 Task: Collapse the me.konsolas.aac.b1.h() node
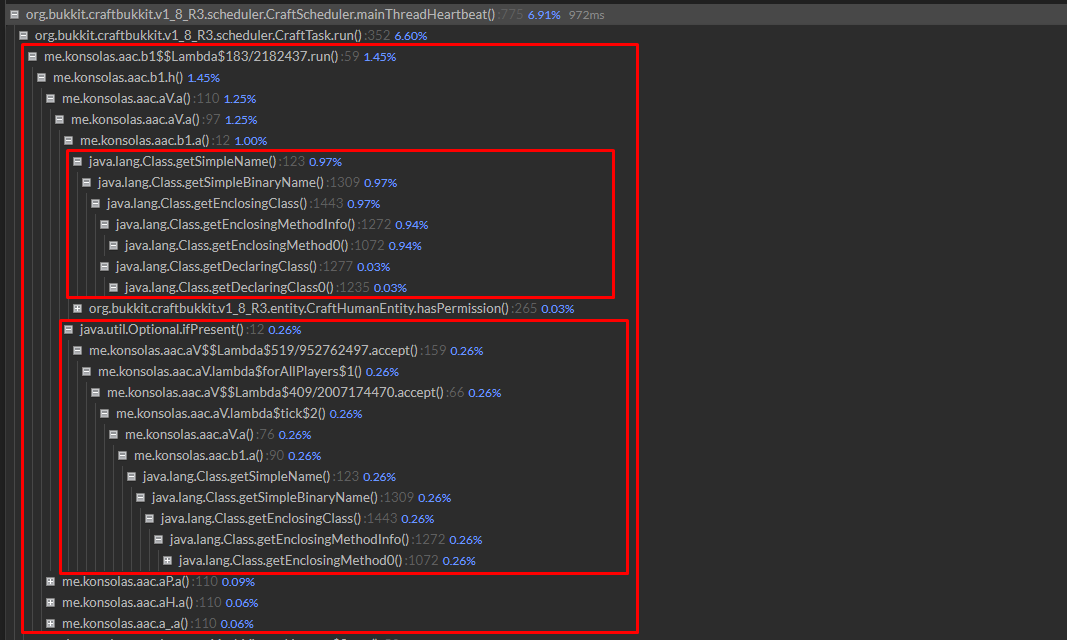click(x=41, y=78)
